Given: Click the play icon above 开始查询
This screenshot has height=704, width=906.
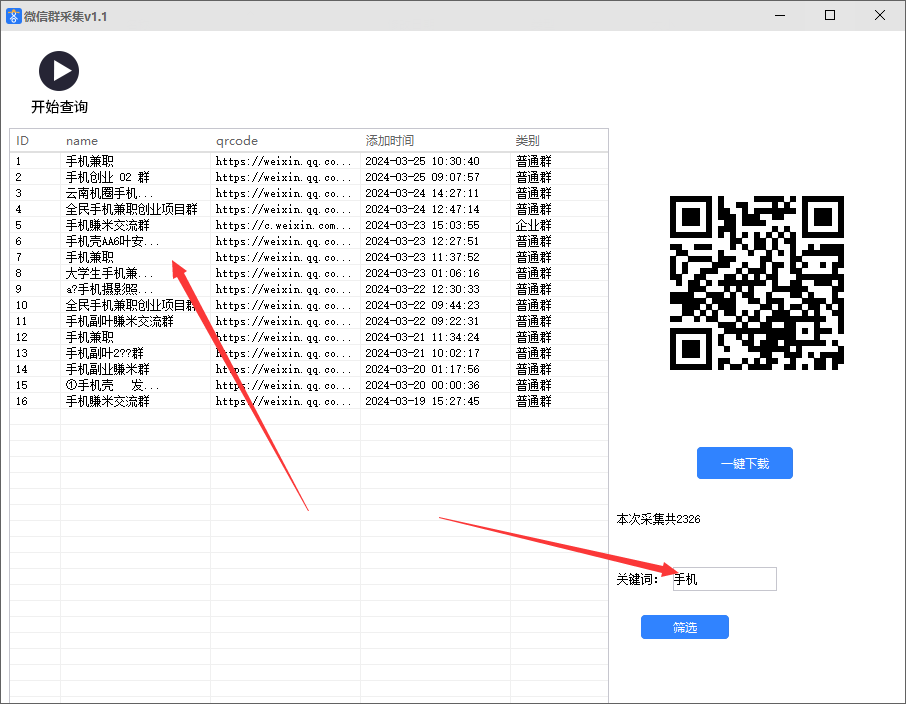Looking at the screenshot, I should (59, 71).
